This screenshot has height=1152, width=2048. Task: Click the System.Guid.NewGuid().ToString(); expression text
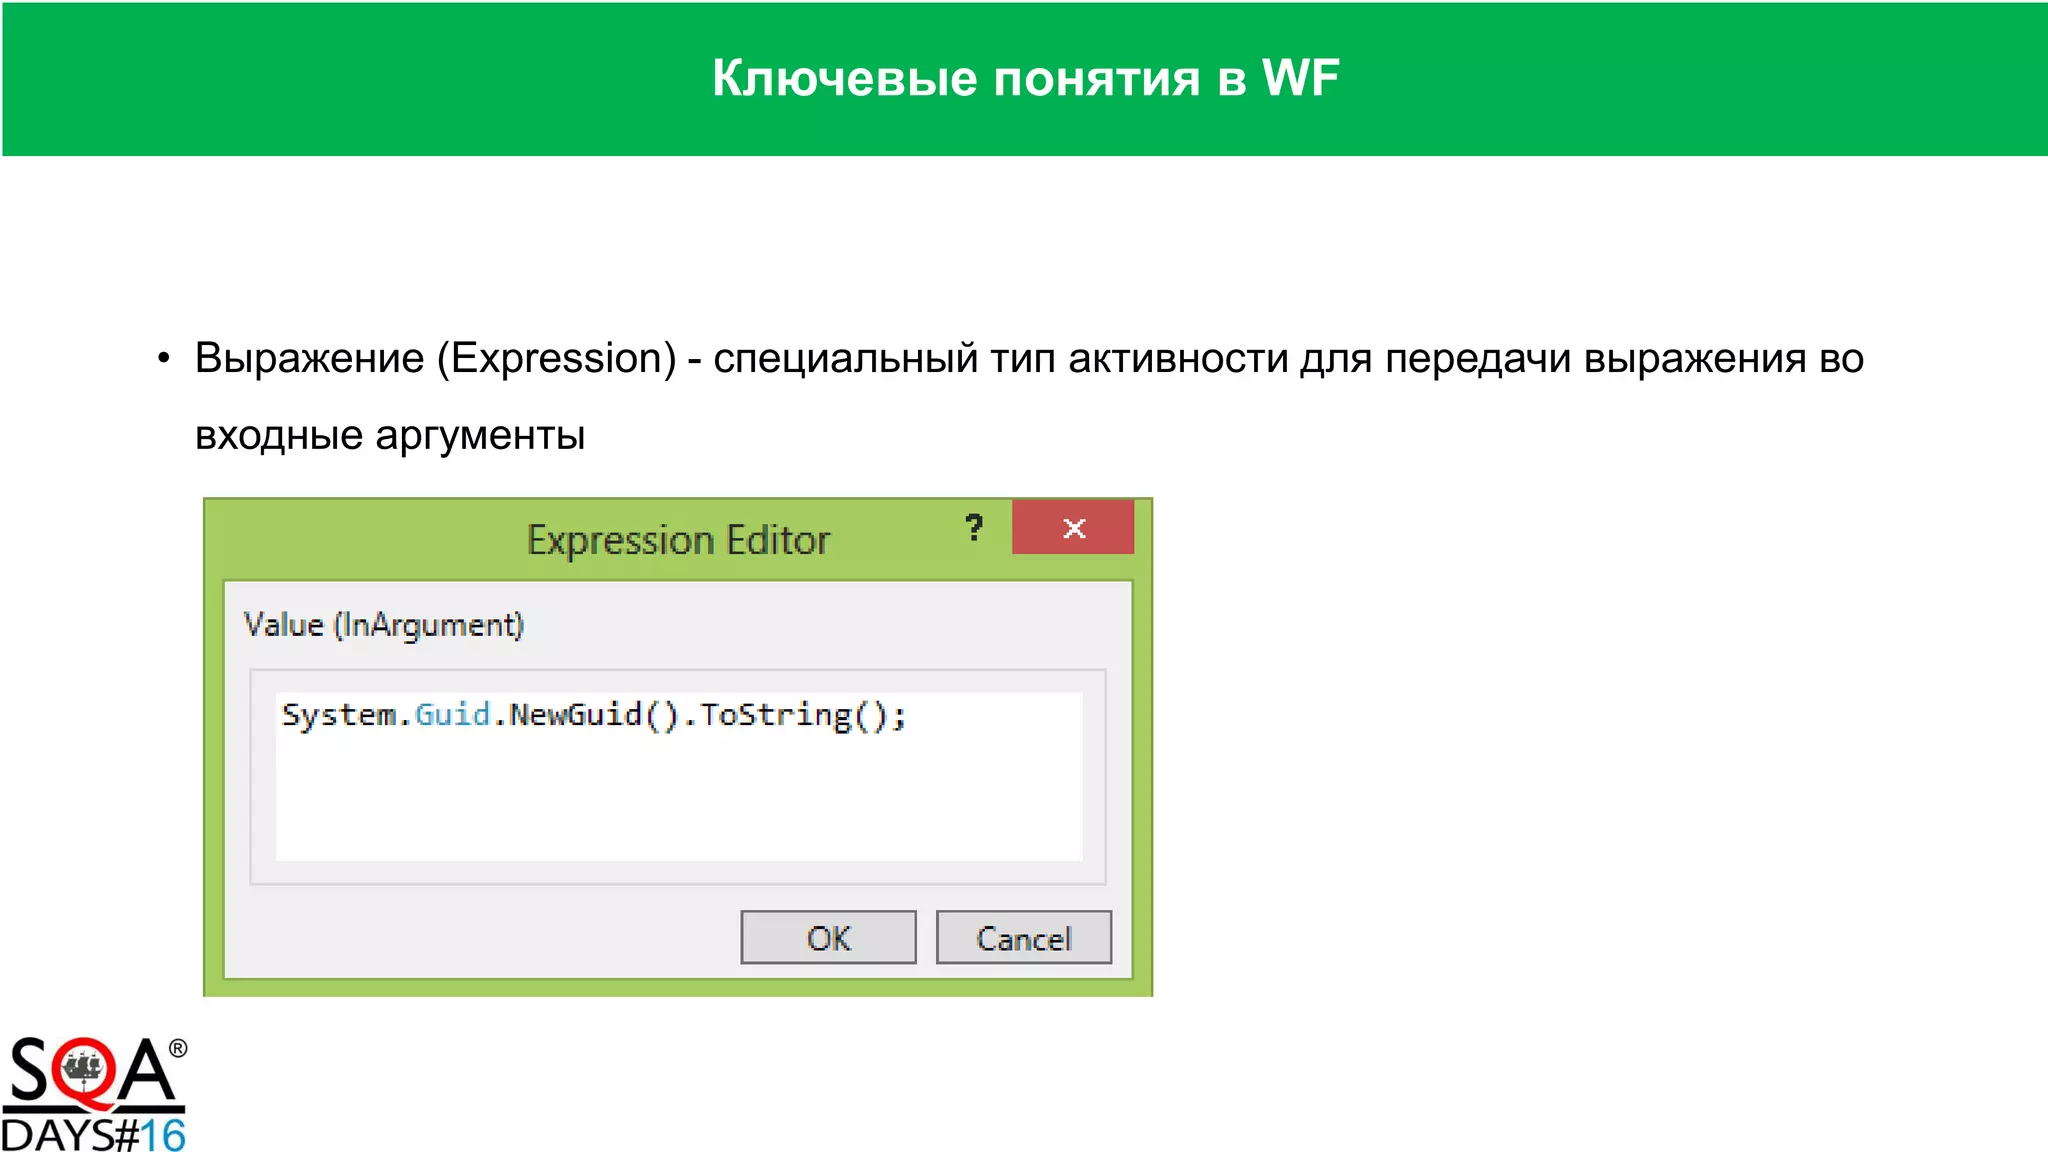pyautogui.click(x=594, y=716)
